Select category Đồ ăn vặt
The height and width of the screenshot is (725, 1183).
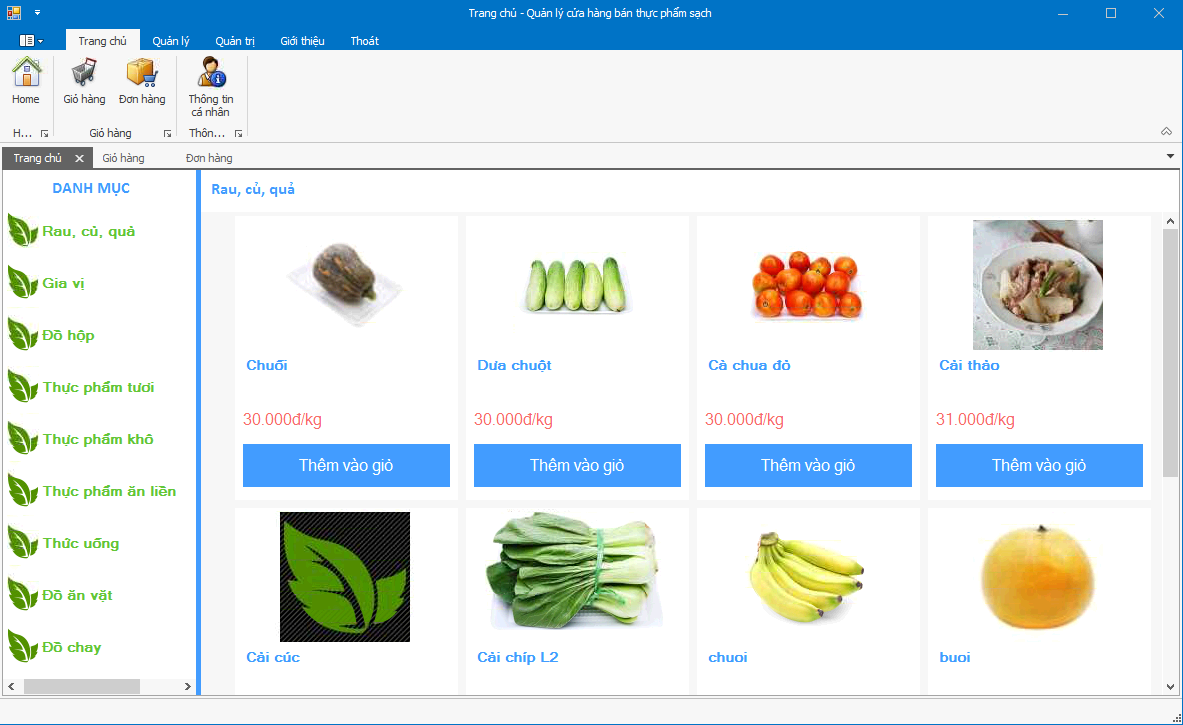(78, 596)
